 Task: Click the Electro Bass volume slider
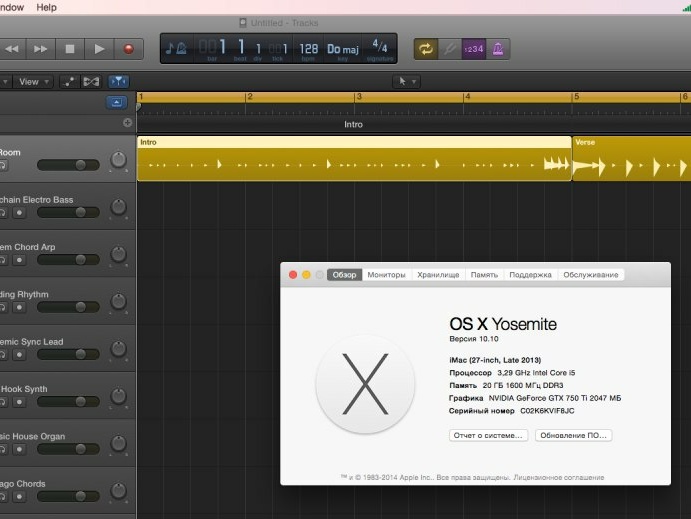click(68, 212)
